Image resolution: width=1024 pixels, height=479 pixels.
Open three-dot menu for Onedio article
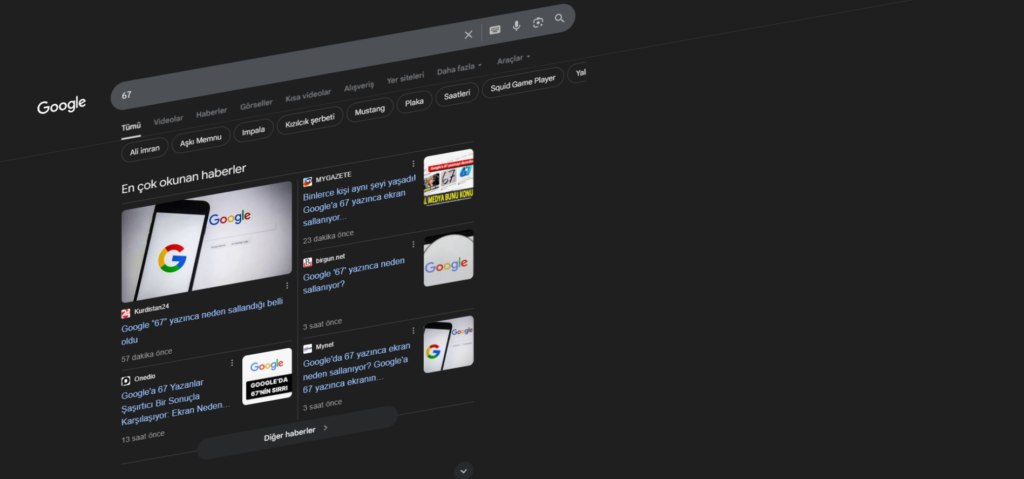click(232, 362)
